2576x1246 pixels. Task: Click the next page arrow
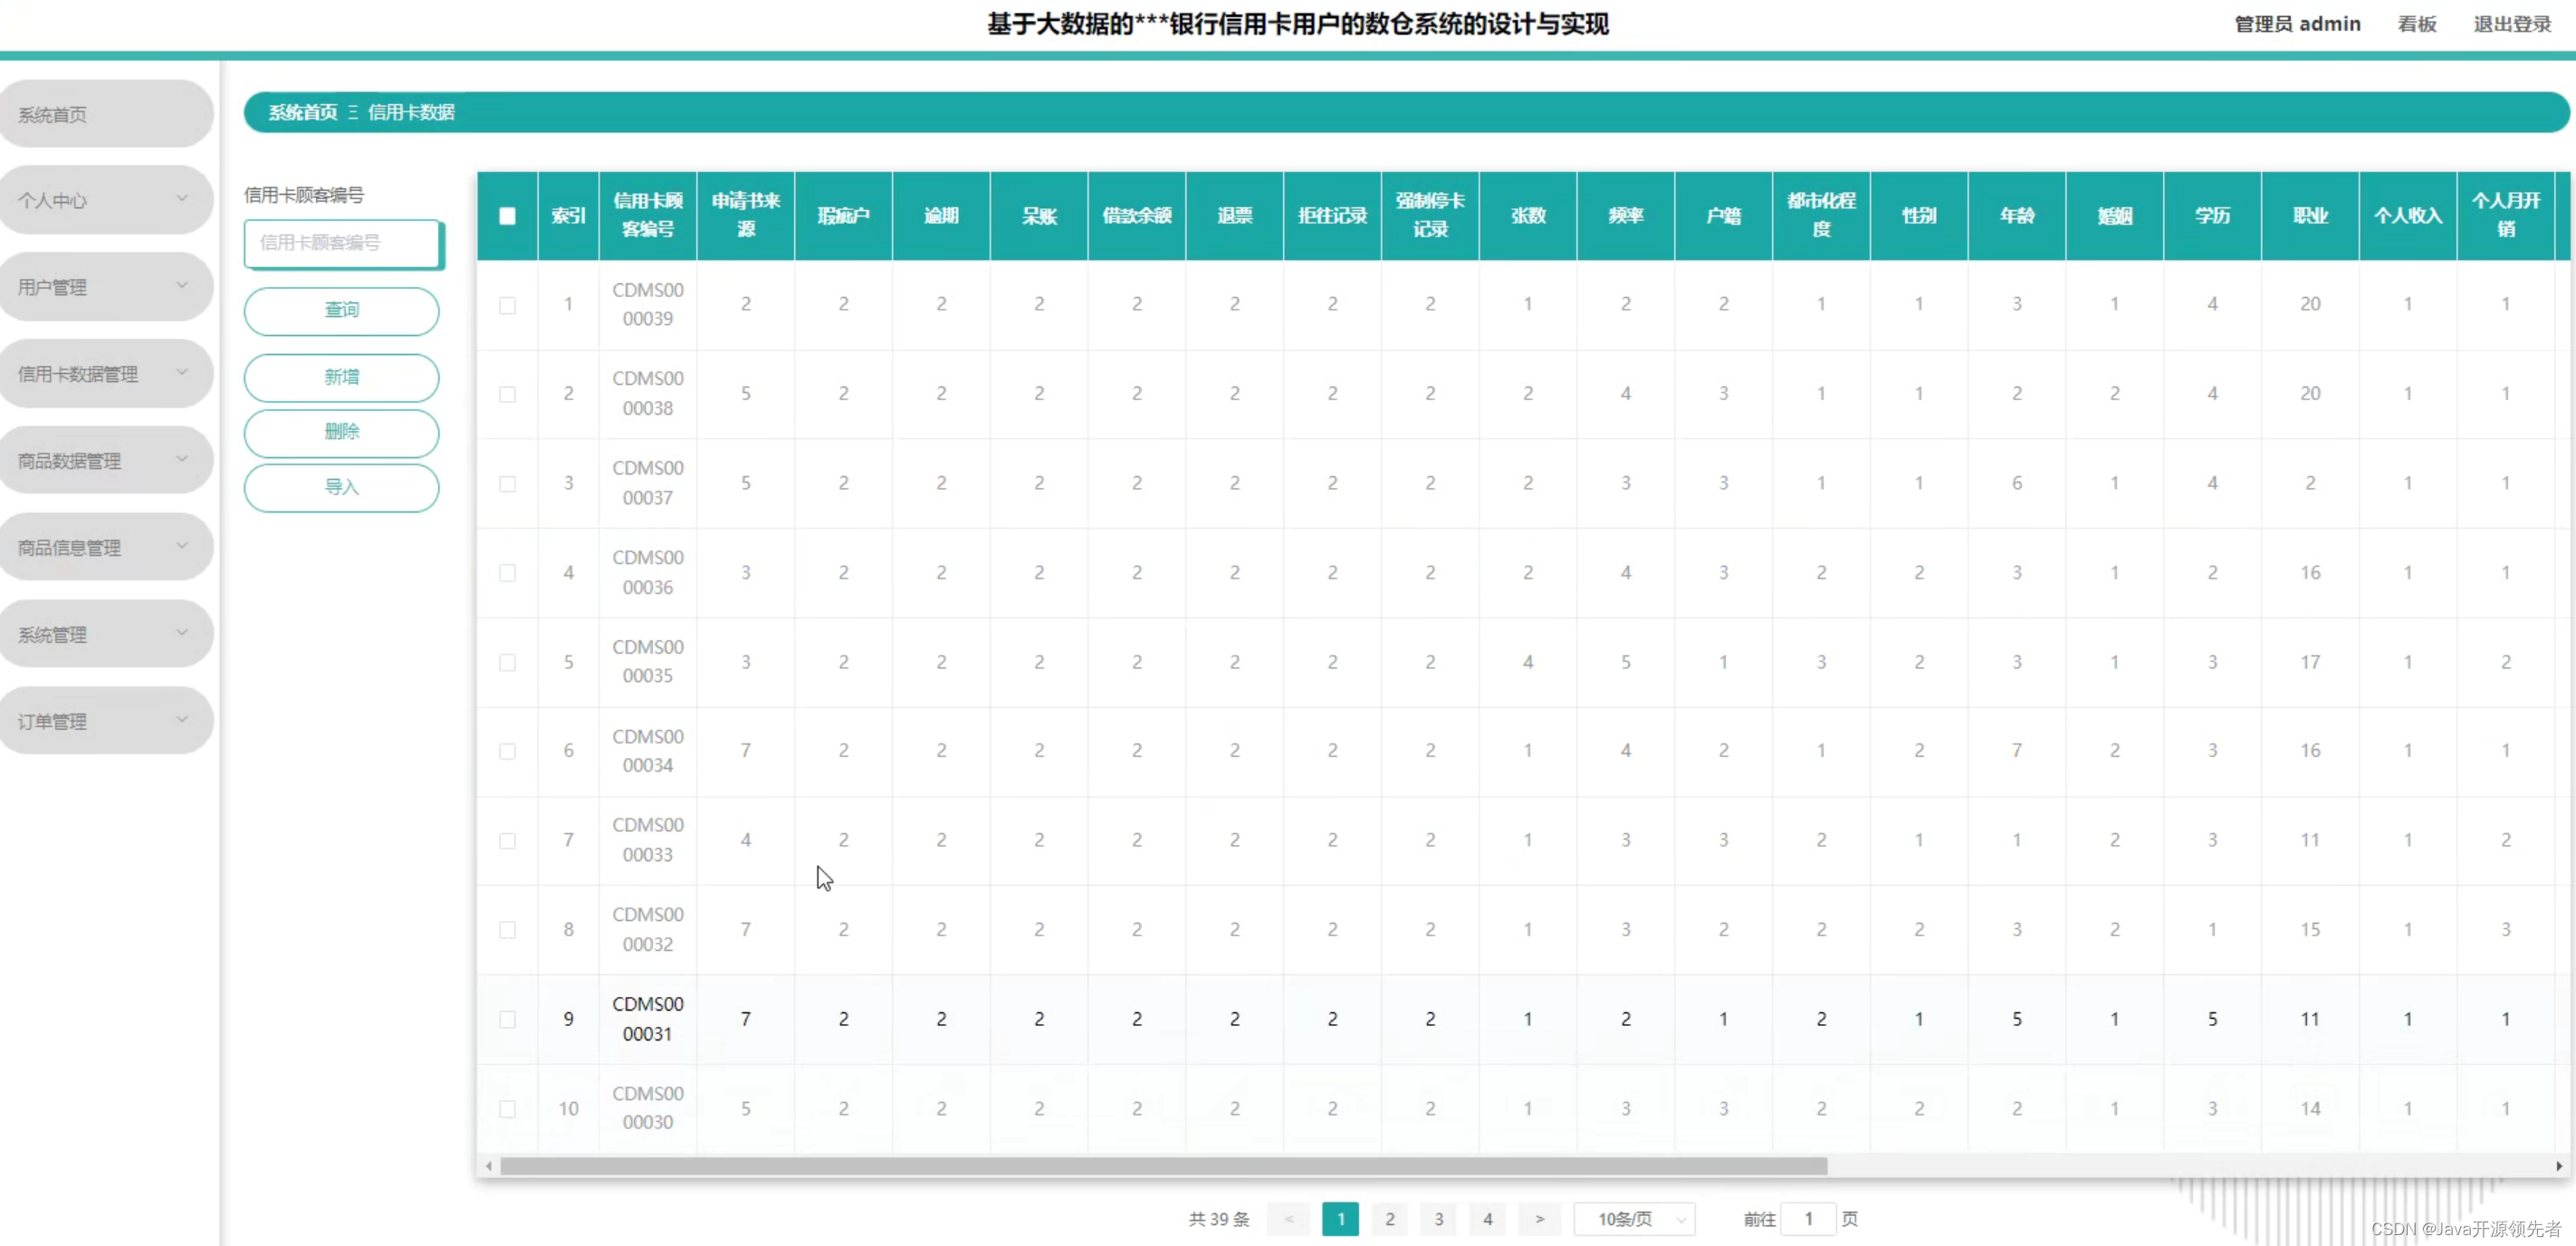pos(1539,1219)
